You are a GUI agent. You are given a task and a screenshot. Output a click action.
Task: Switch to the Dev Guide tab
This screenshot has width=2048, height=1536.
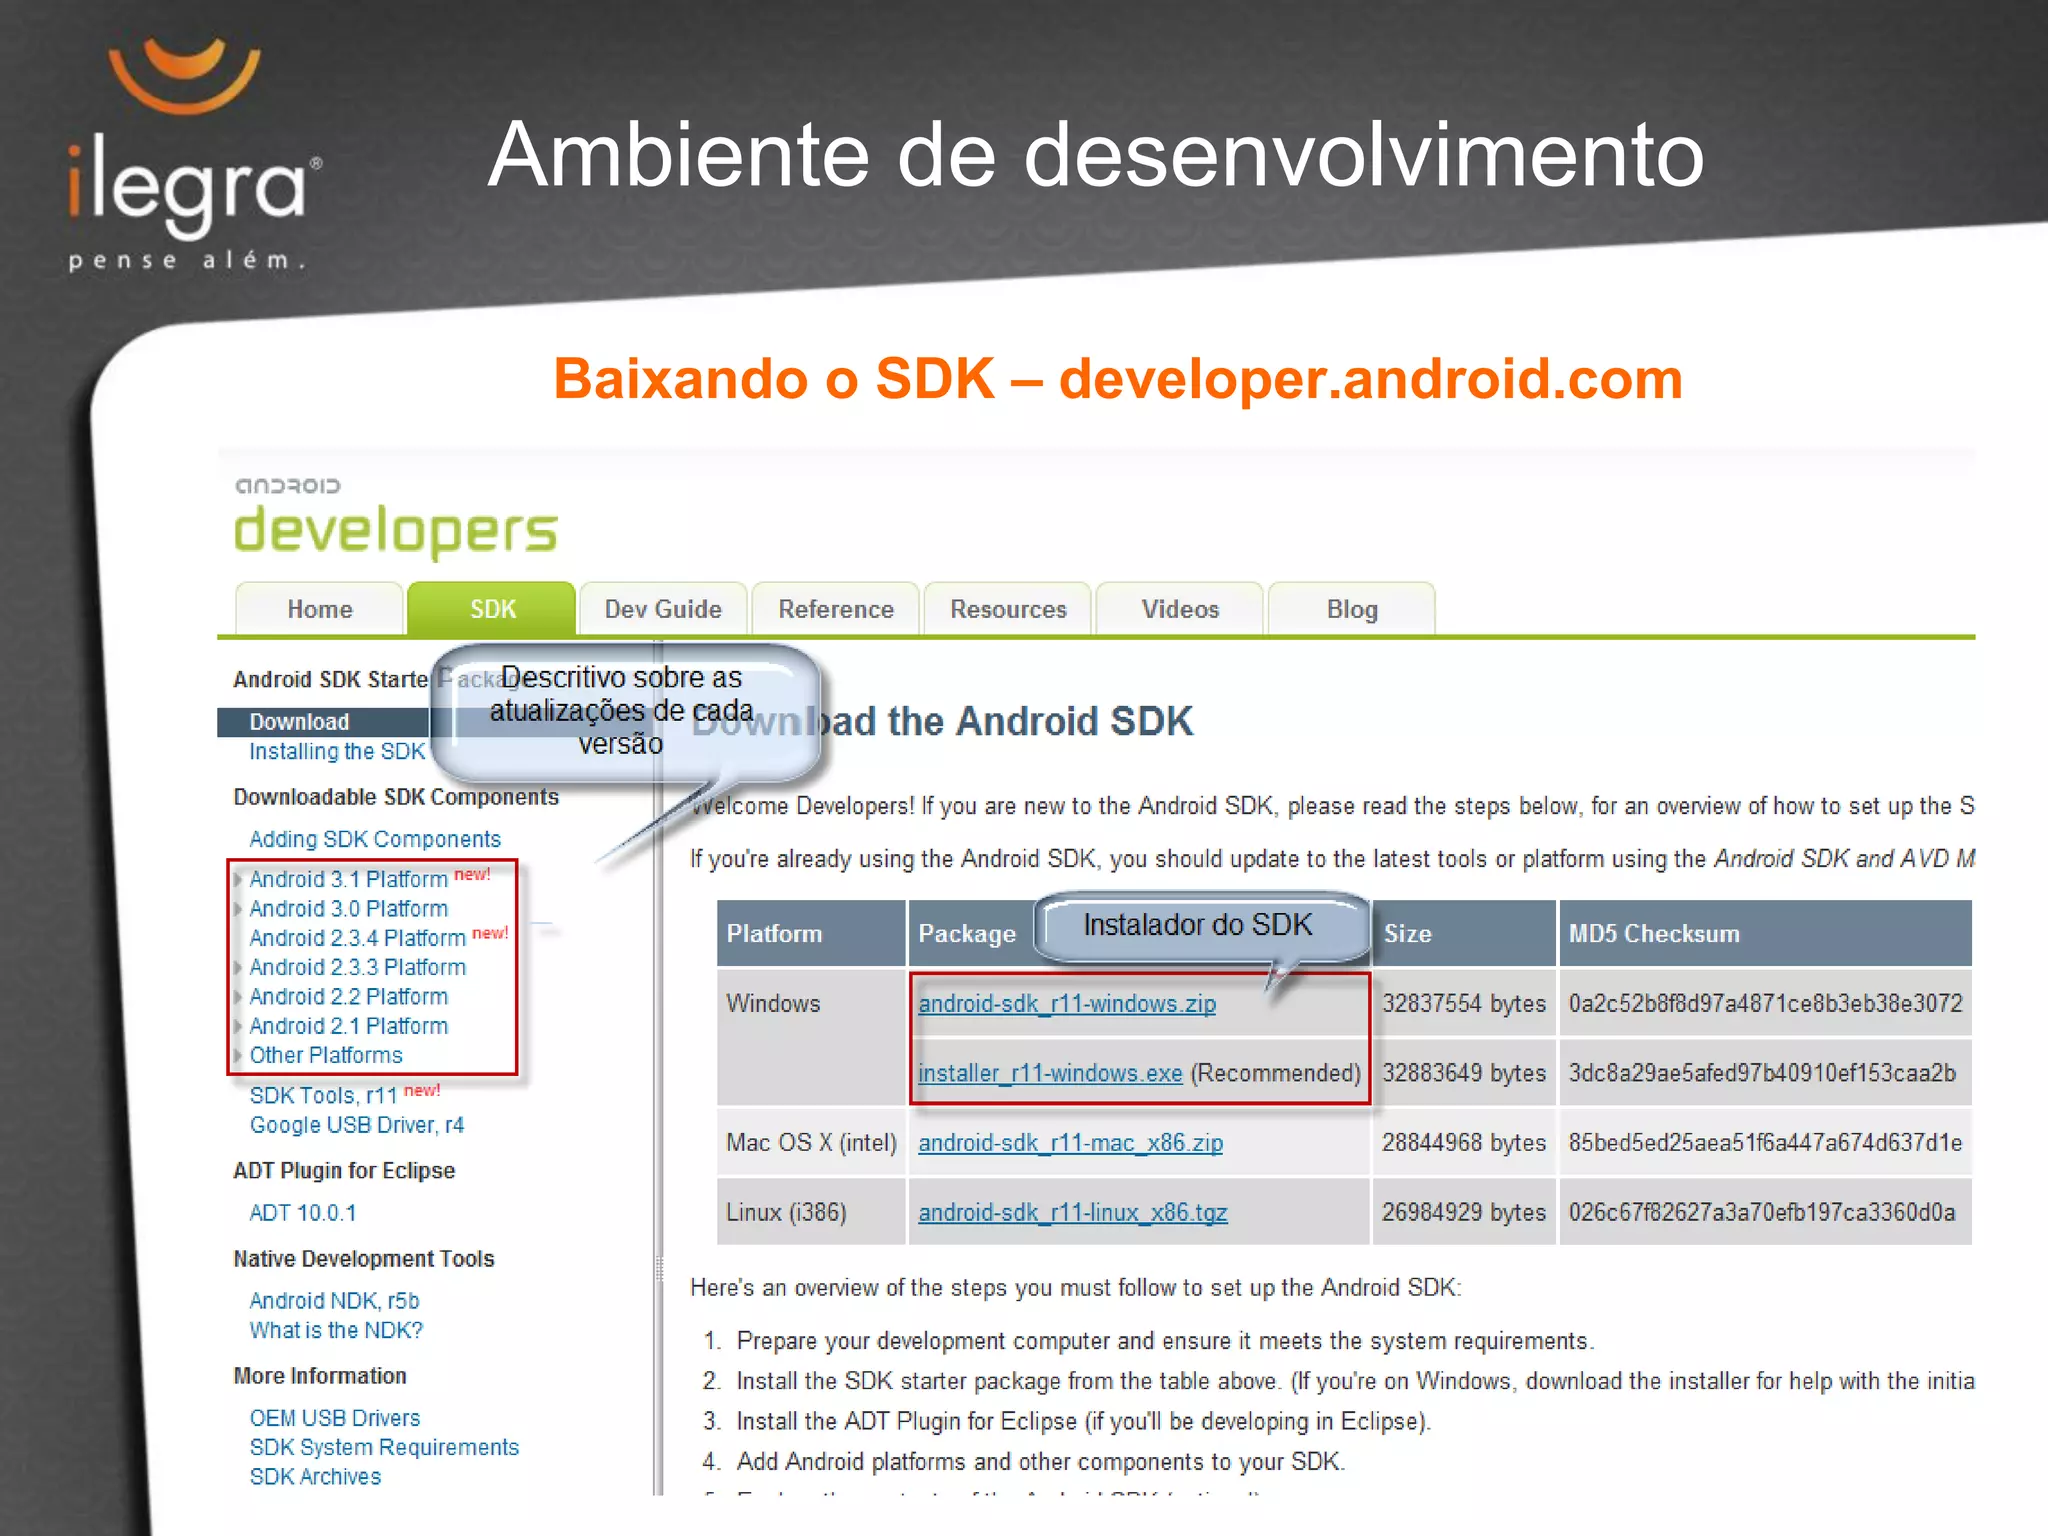(663, 608)
